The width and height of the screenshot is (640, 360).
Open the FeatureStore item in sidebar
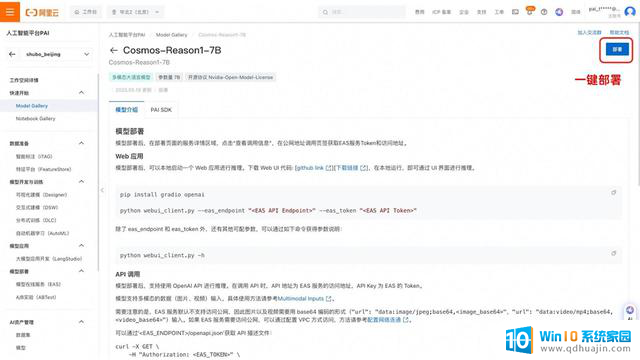[43, 169]
